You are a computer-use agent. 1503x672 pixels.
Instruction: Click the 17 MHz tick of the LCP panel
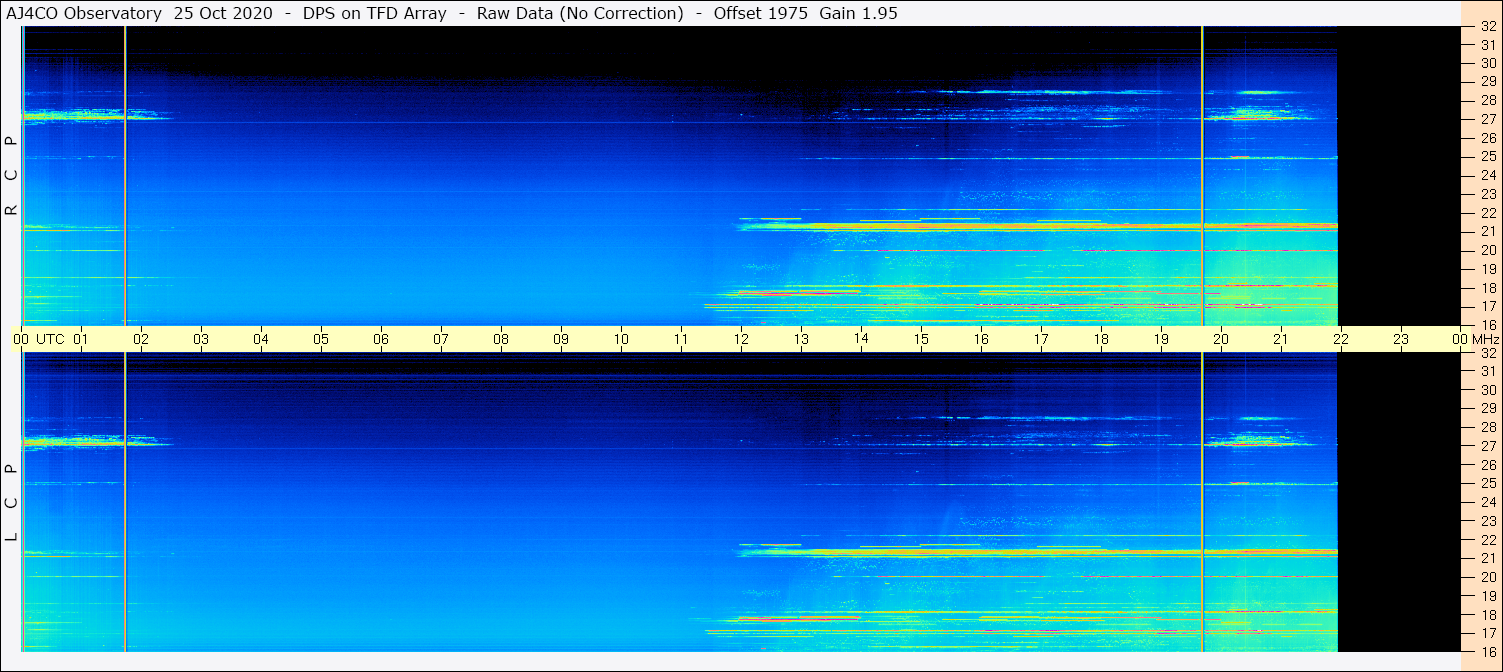point(1487,633)
